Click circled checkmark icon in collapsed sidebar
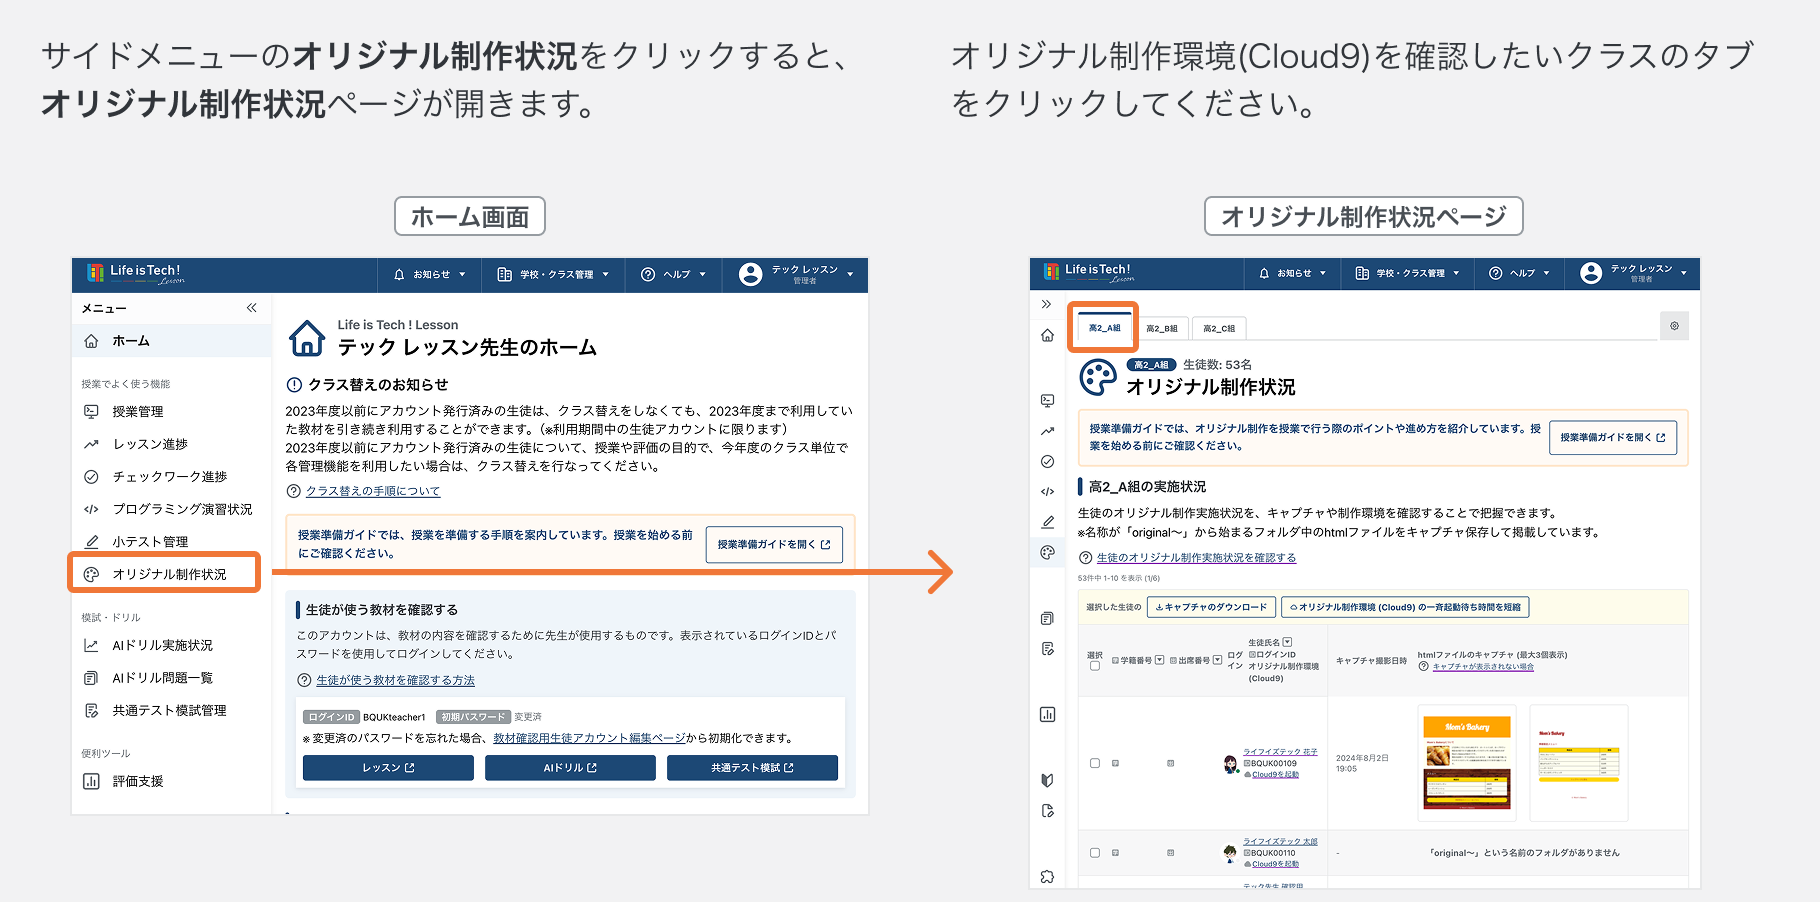Screen dimensions: 1820x902 [x=1047, y=462]
